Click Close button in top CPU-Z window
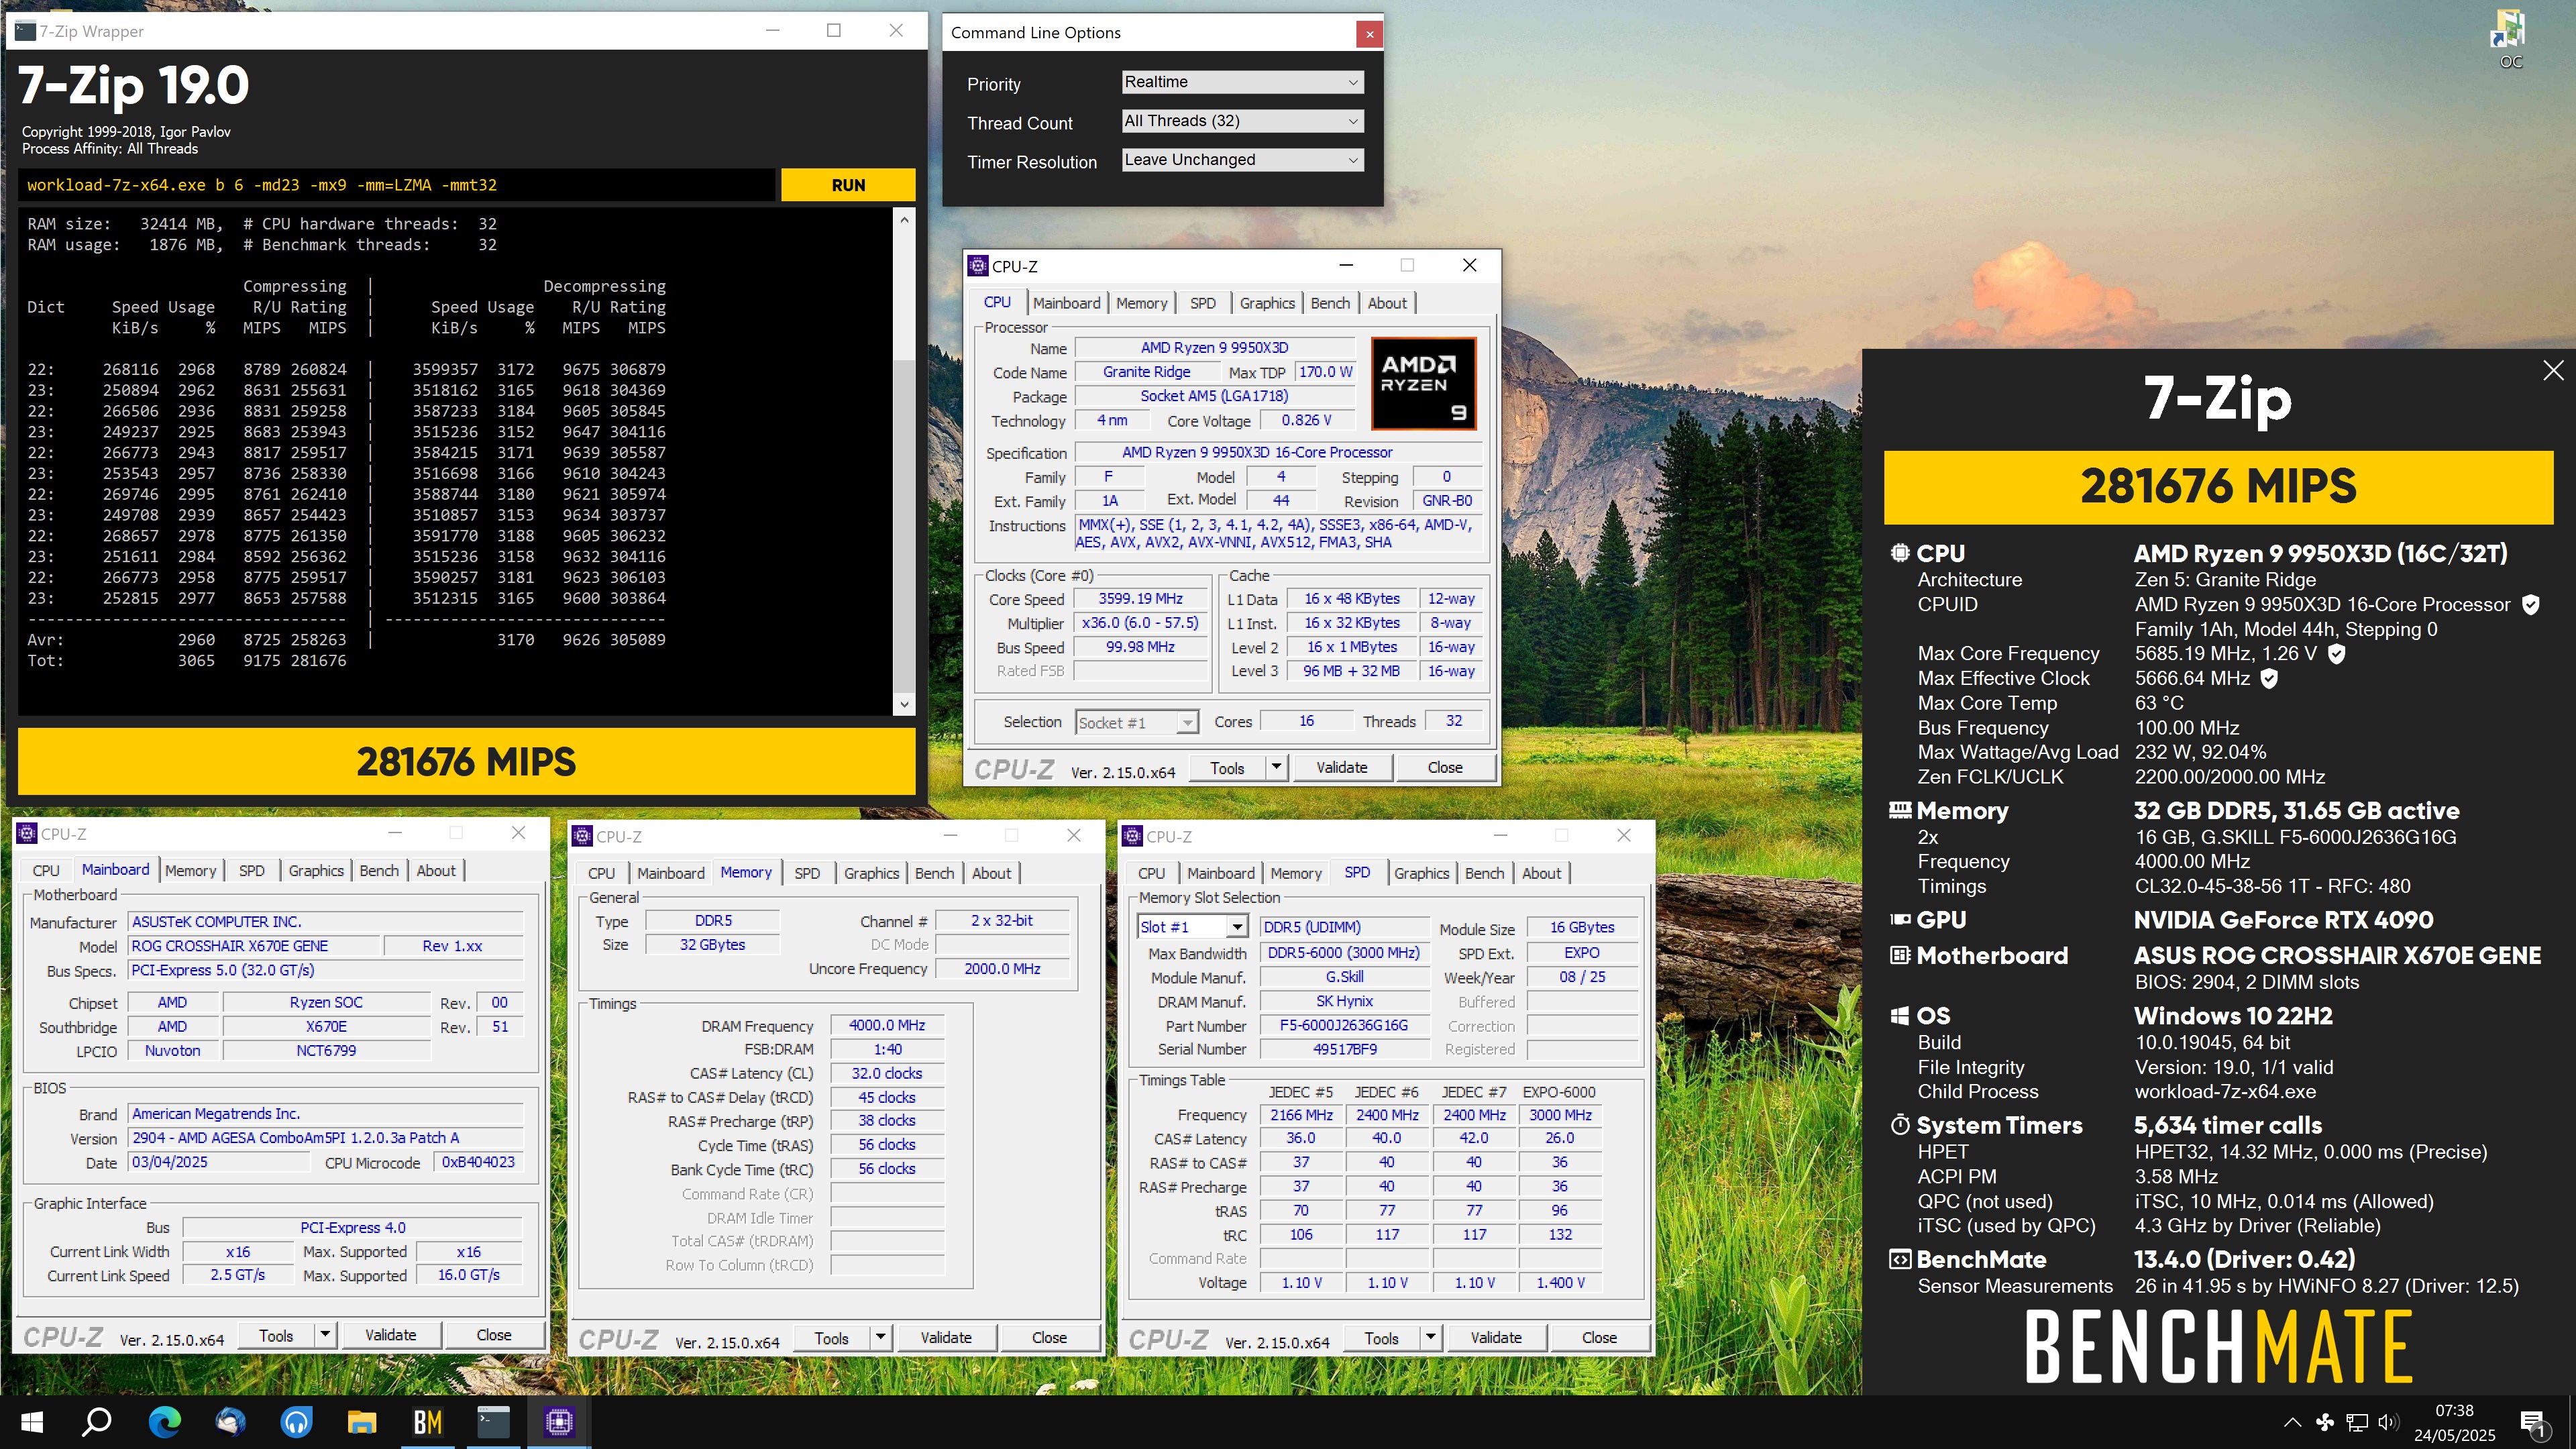 [x=1444, y=768]
